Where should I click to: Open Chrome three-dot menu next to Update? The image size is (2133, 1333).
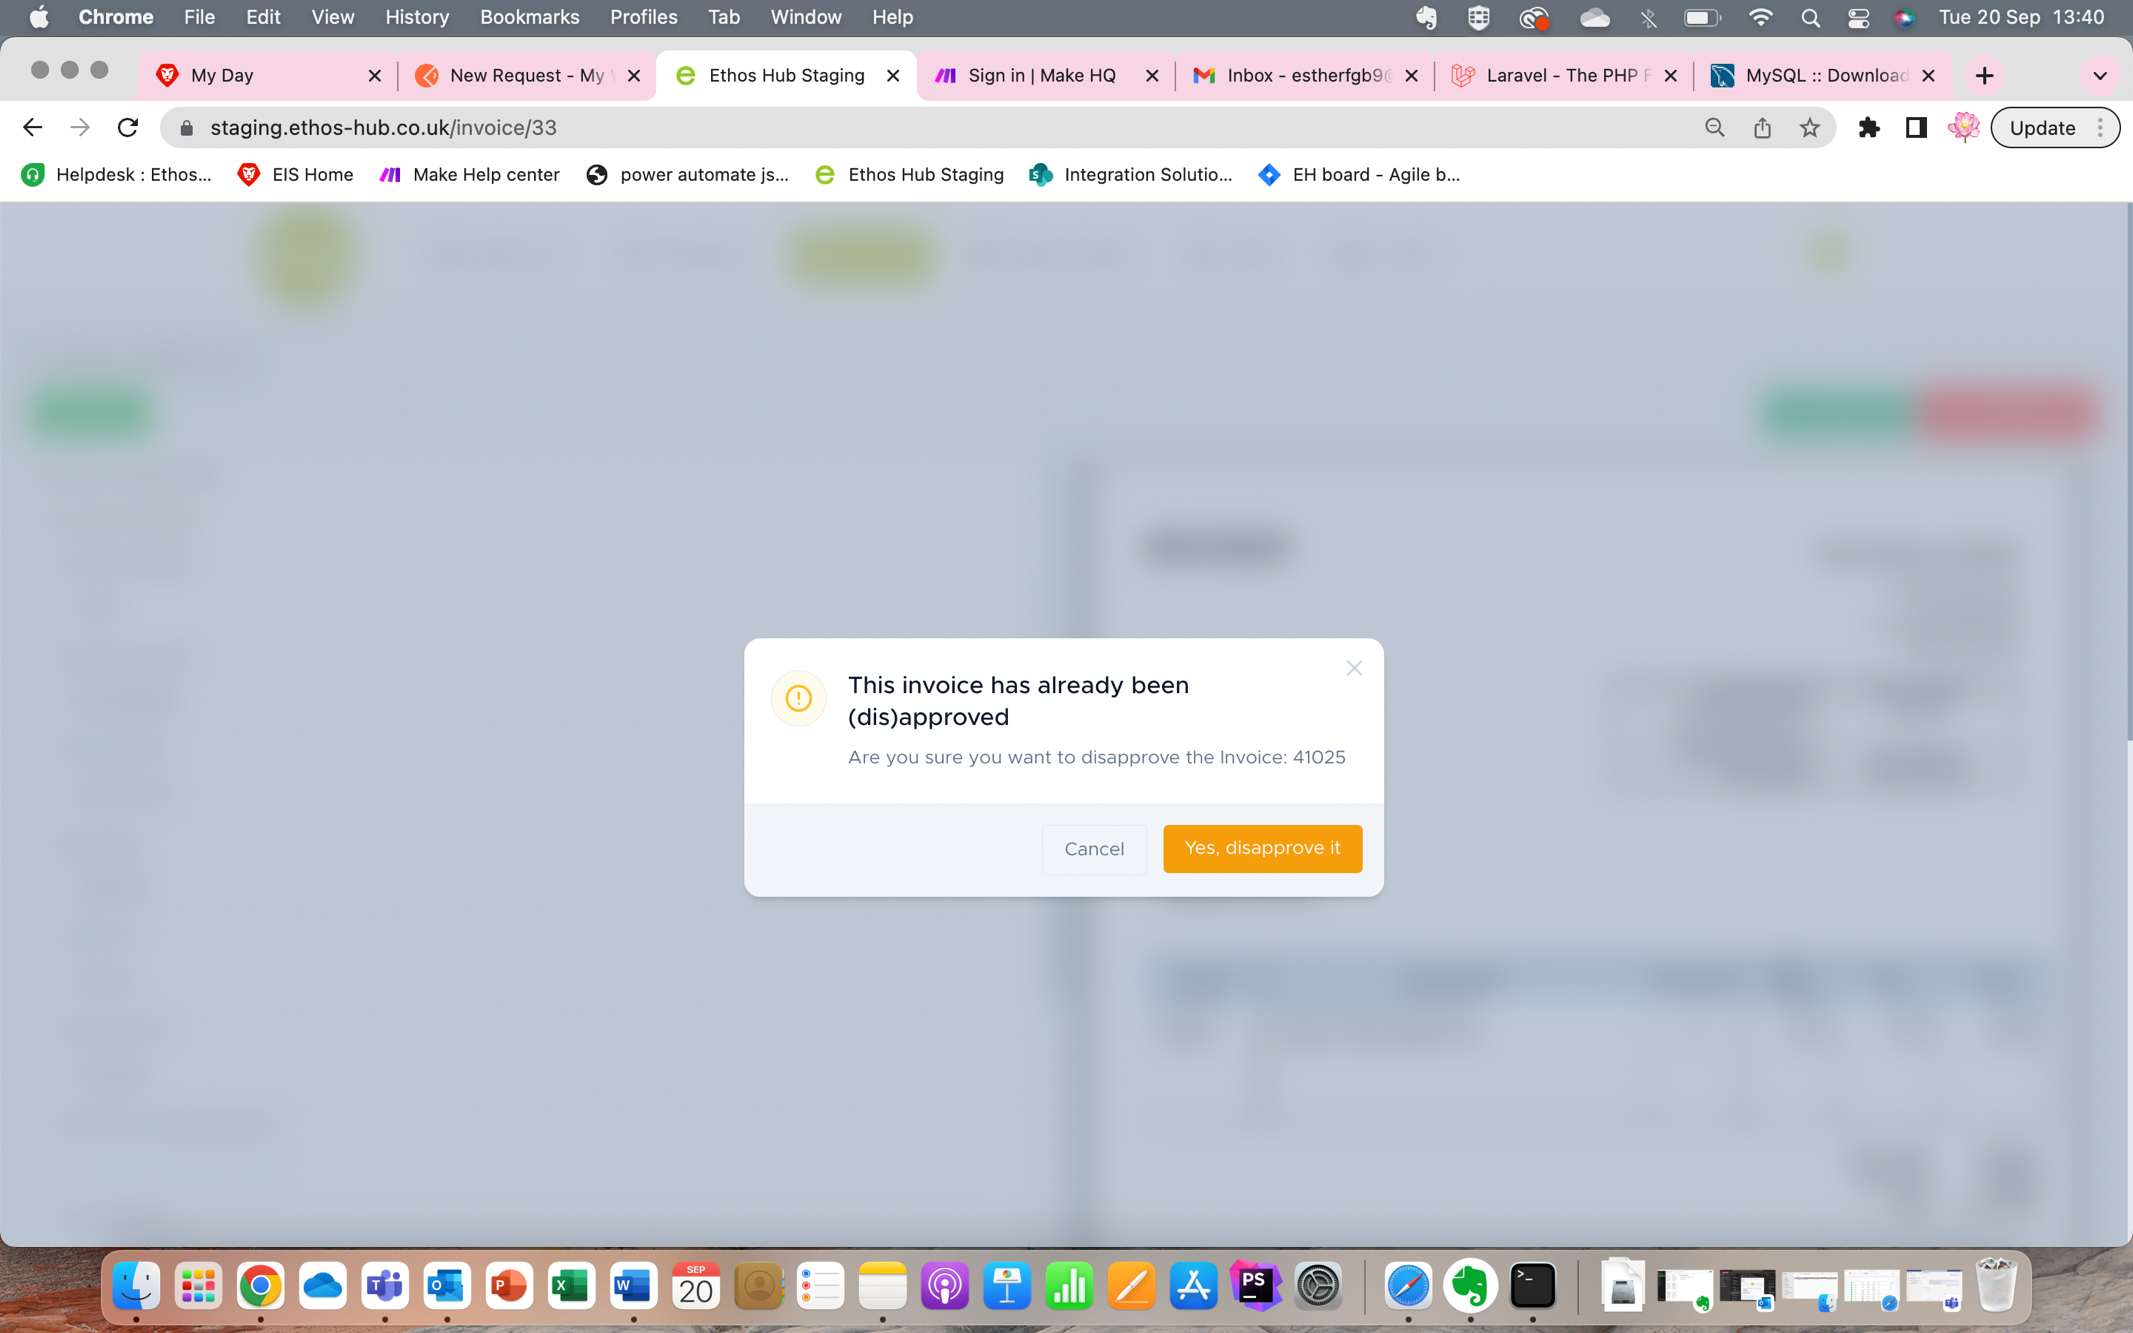[x=2100, y=127]
